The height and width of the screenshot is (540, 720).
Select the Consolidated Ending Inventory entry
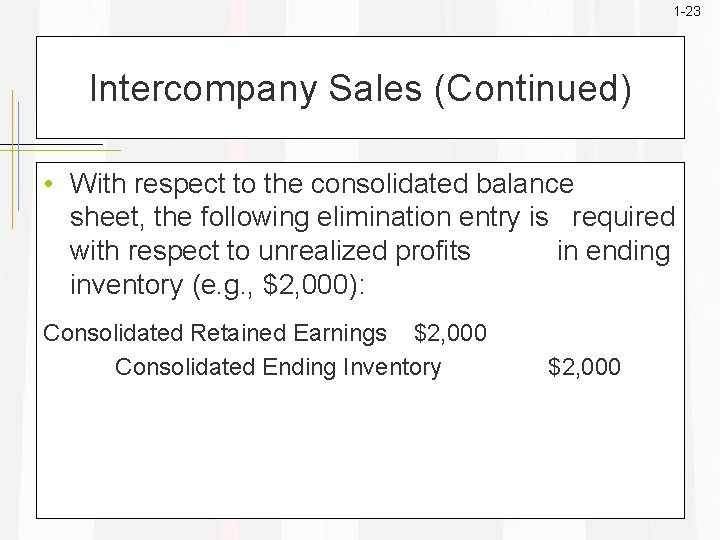pos(278,367)
